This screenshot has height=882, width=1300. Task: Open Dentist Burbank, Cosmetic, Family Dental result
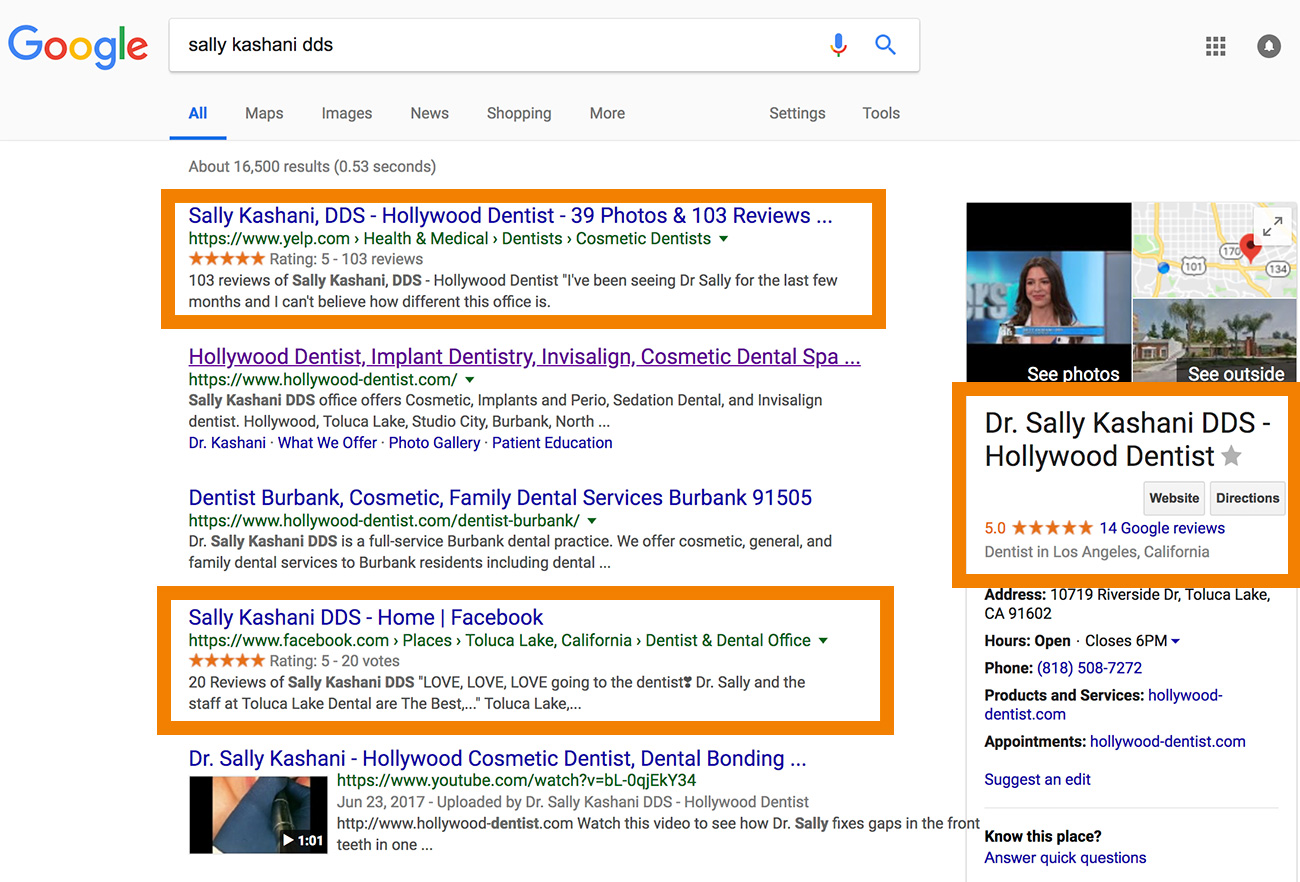[x=500, y=497]
